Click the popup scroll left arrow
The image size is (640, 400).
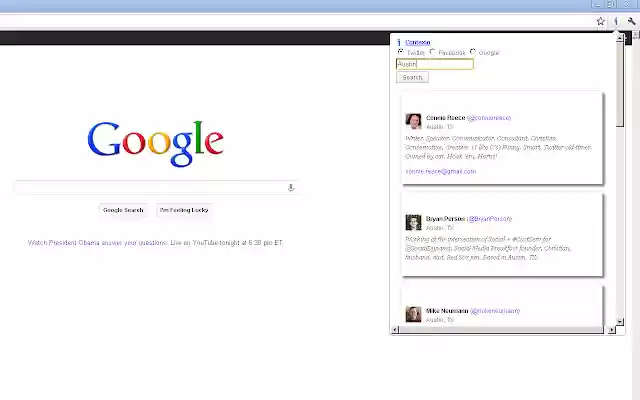[x=395, y=329]
